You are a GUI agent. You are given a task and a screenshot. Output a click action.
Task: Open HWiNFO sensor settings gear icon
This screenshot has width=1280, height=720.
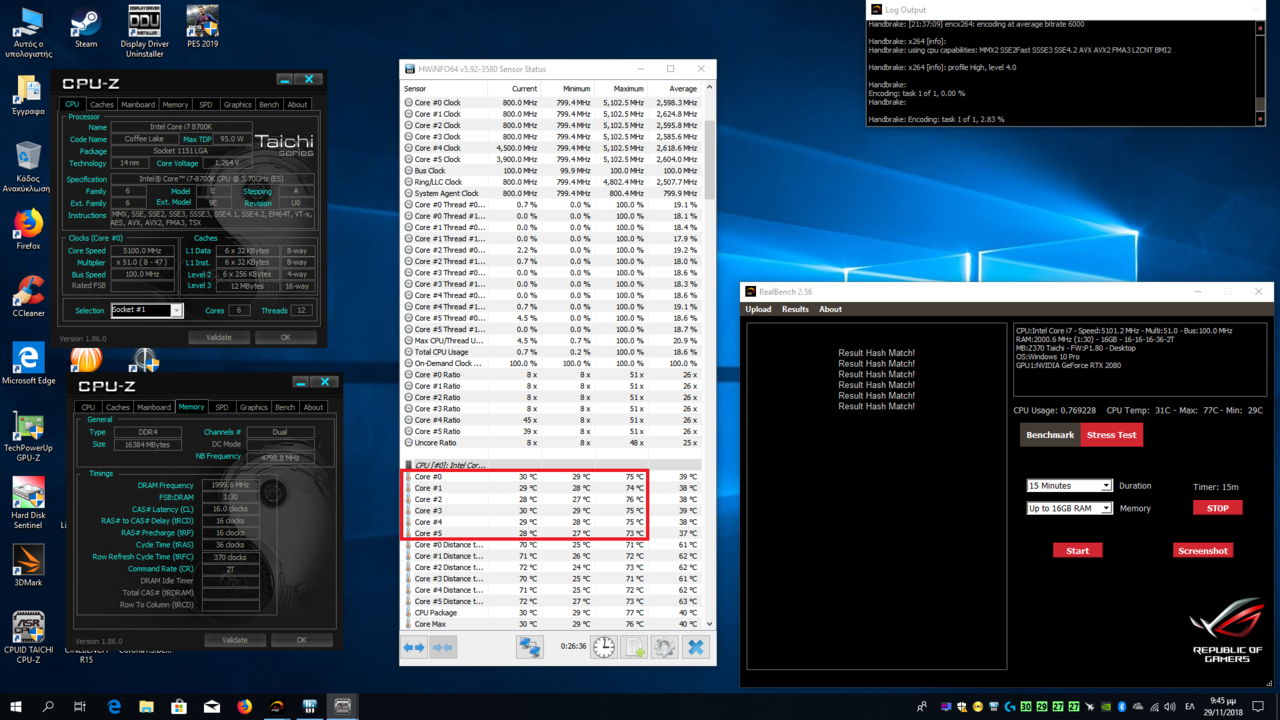(664, 647)
